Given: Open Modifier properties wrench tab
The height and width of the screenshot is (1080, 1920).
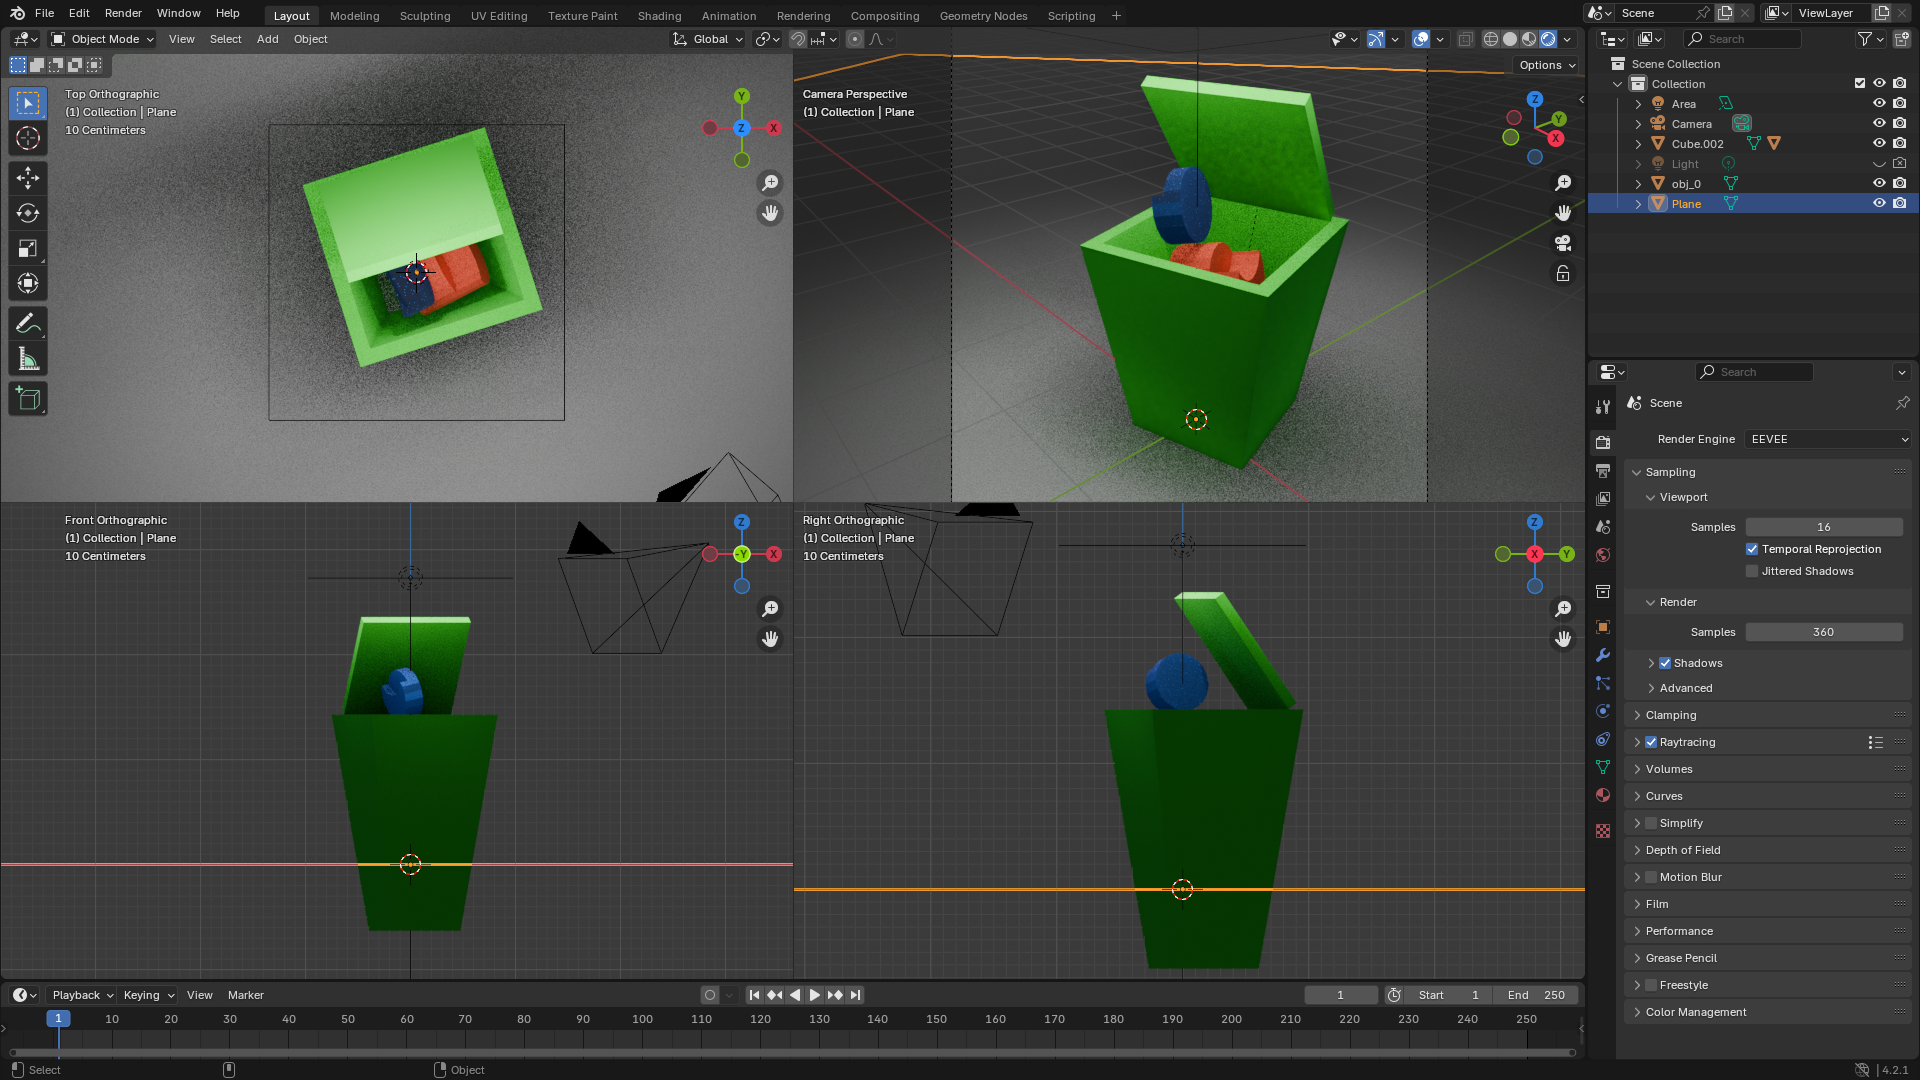Looking at the screenshot, I should [x=1603, y=655].
